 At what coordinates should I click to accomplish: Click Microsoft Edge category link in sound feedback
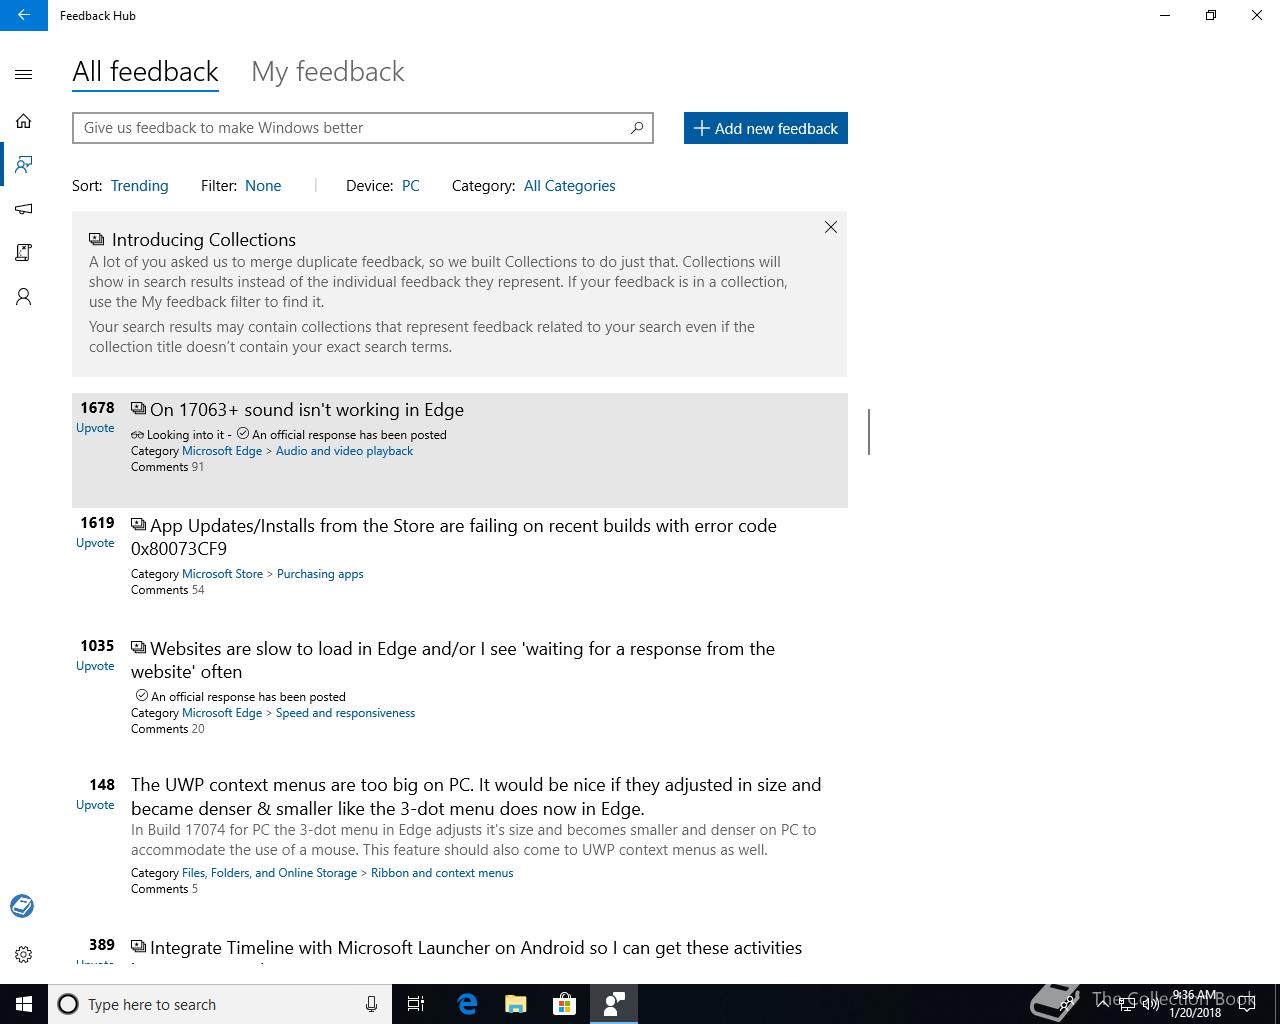click(222, 451)
